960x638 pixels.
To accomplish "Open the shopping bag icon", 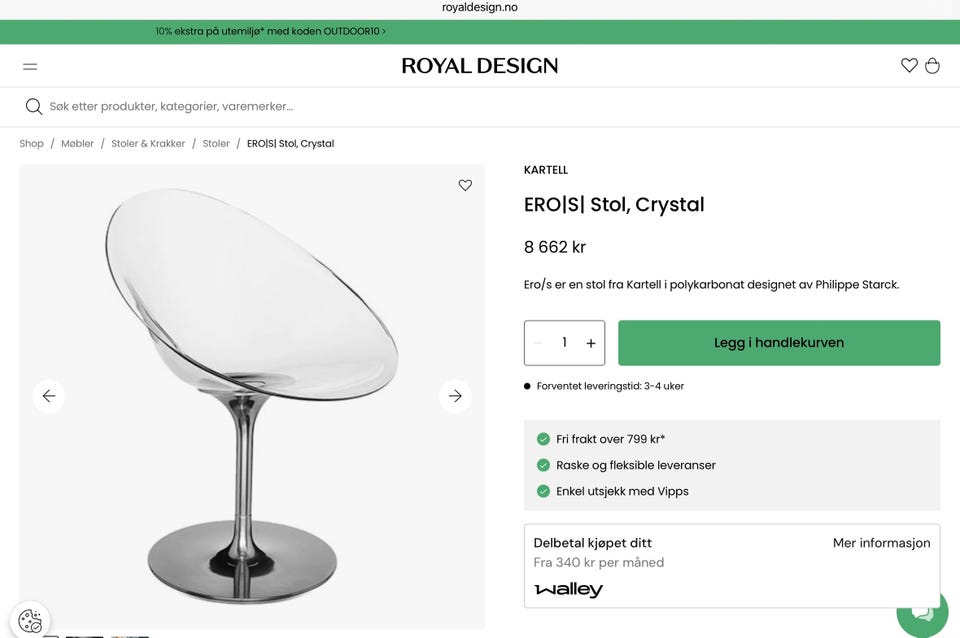I will coord(932,66).
